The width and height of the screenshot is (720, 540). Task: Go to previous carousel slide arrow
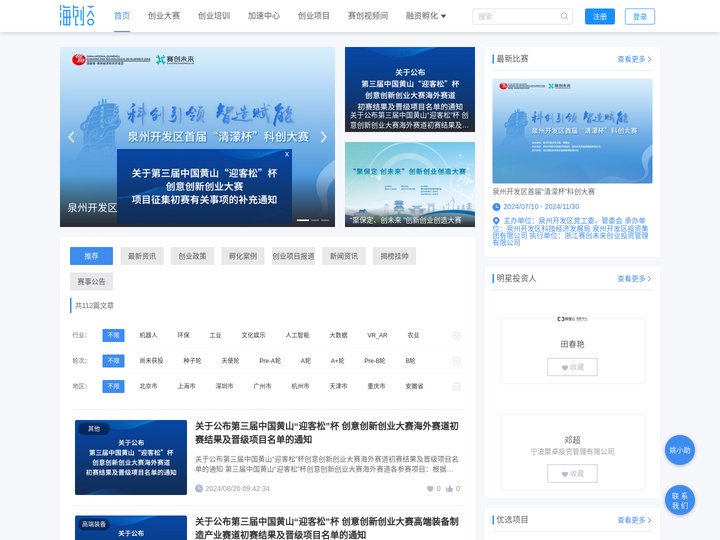pos(72,137)
